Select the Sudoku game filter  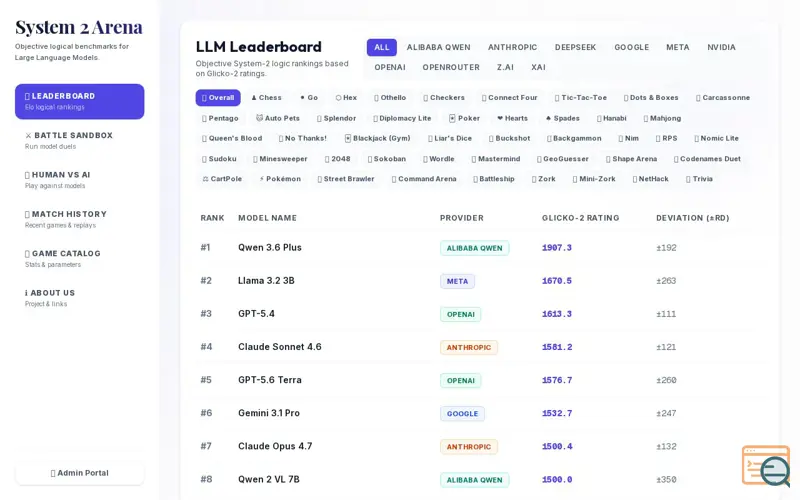point(219,159)
